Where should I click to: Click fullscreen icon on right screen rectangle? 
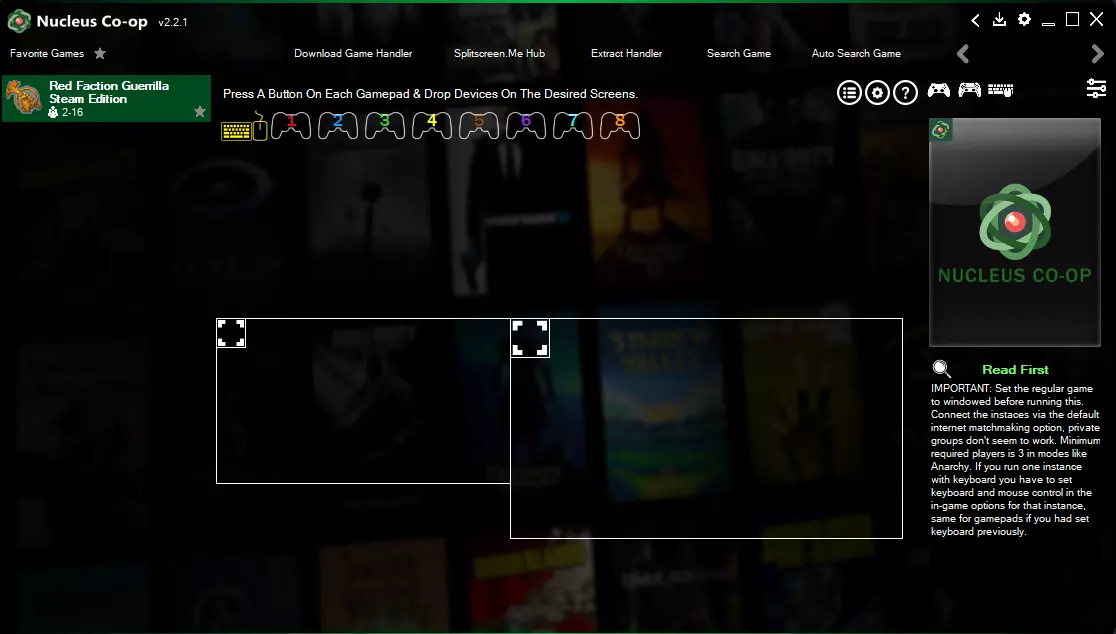pyautogui.click(x=530, y=338)
